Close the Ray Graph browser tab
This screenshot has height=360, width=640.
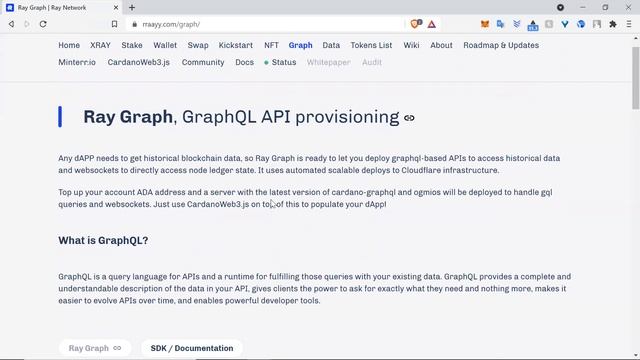(116, 7)
